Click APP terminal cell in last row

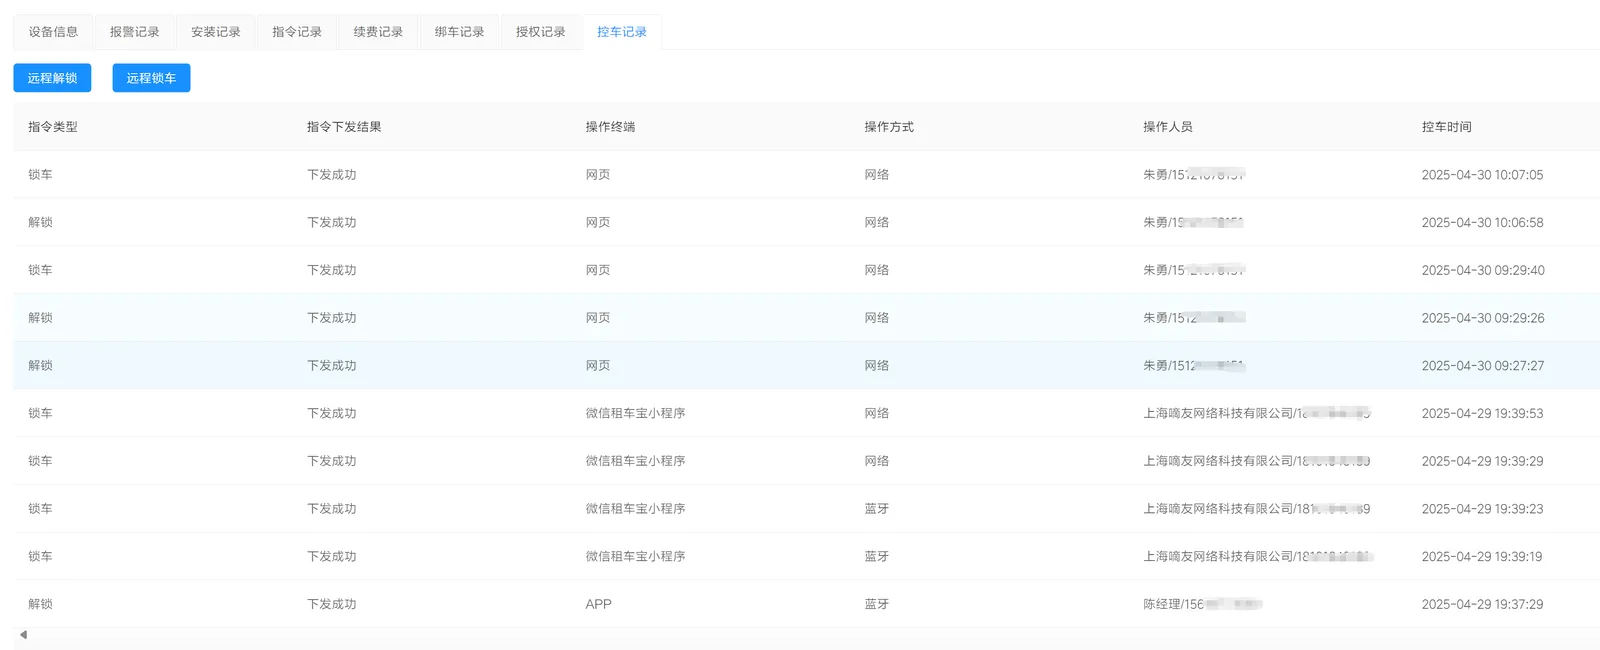click(x=598, y=604)
